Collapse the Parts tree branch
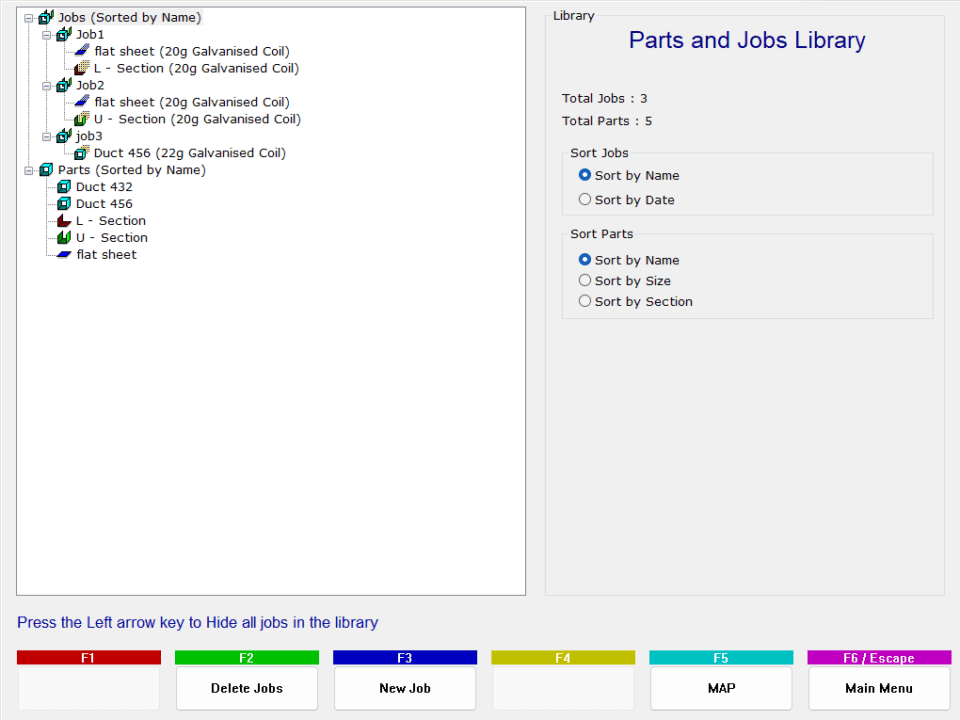 click(x=29, y=170)
